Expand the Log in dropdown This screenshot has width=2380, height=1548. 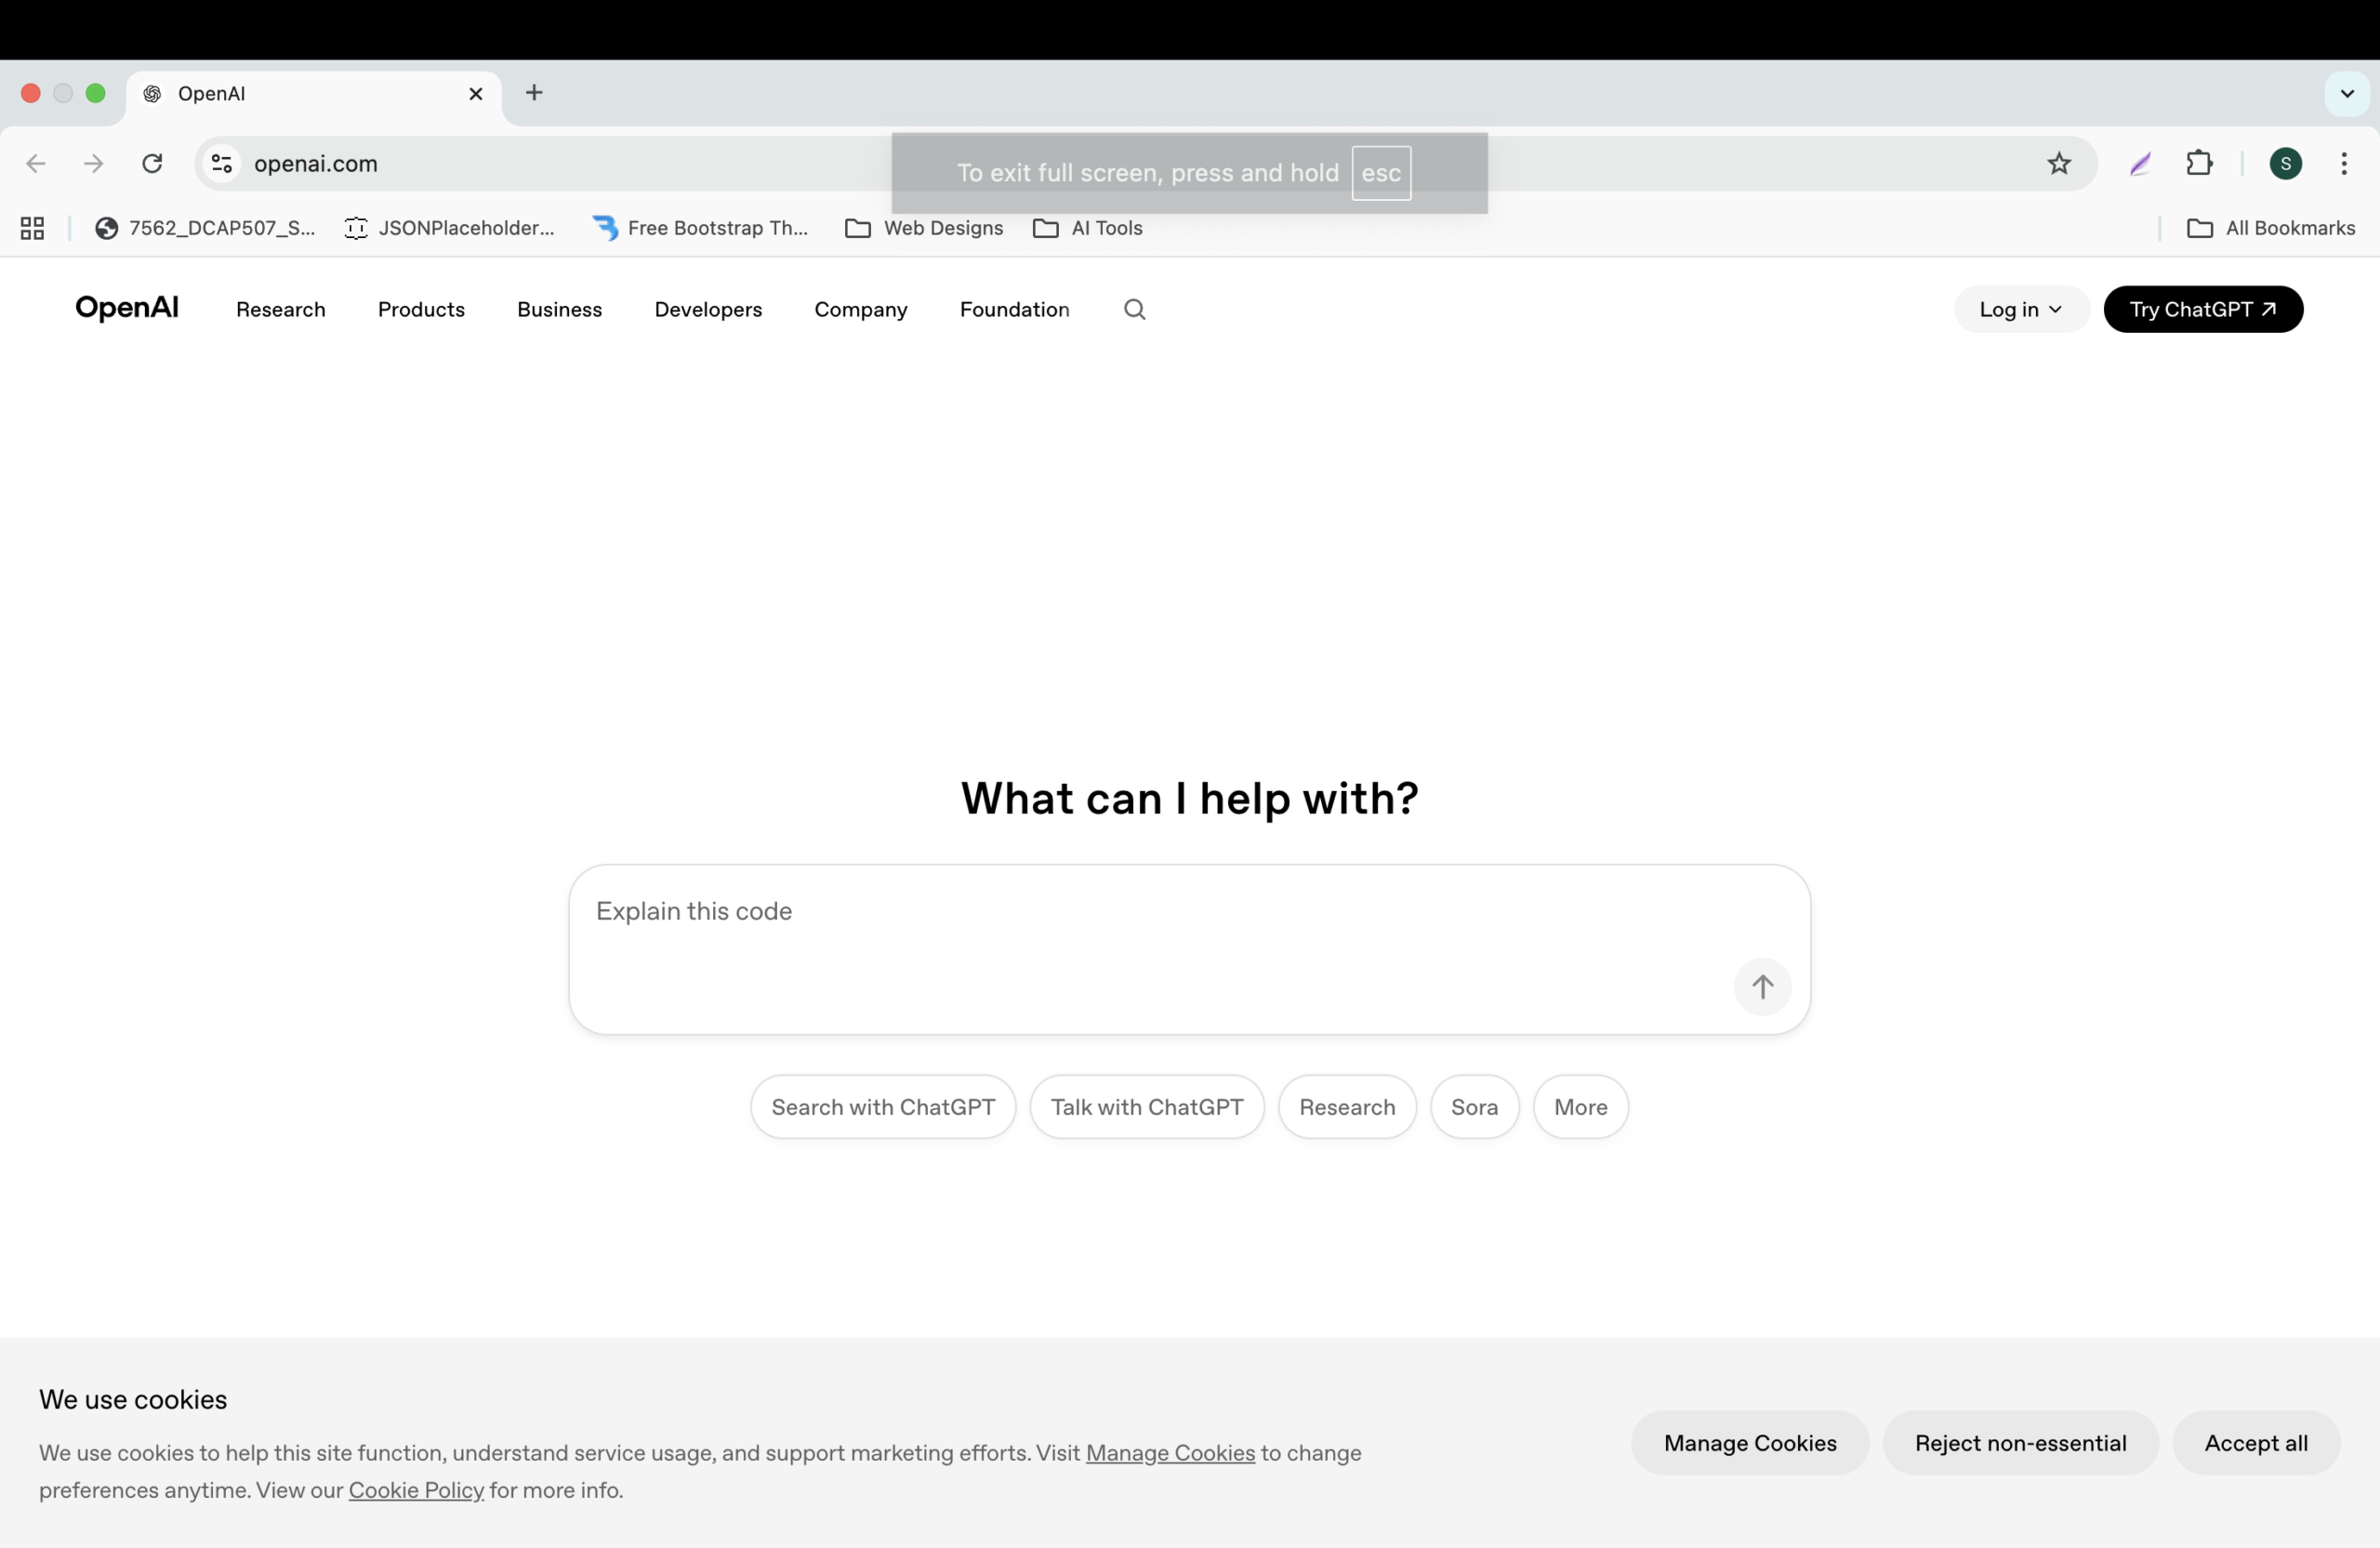[2020, 310]
